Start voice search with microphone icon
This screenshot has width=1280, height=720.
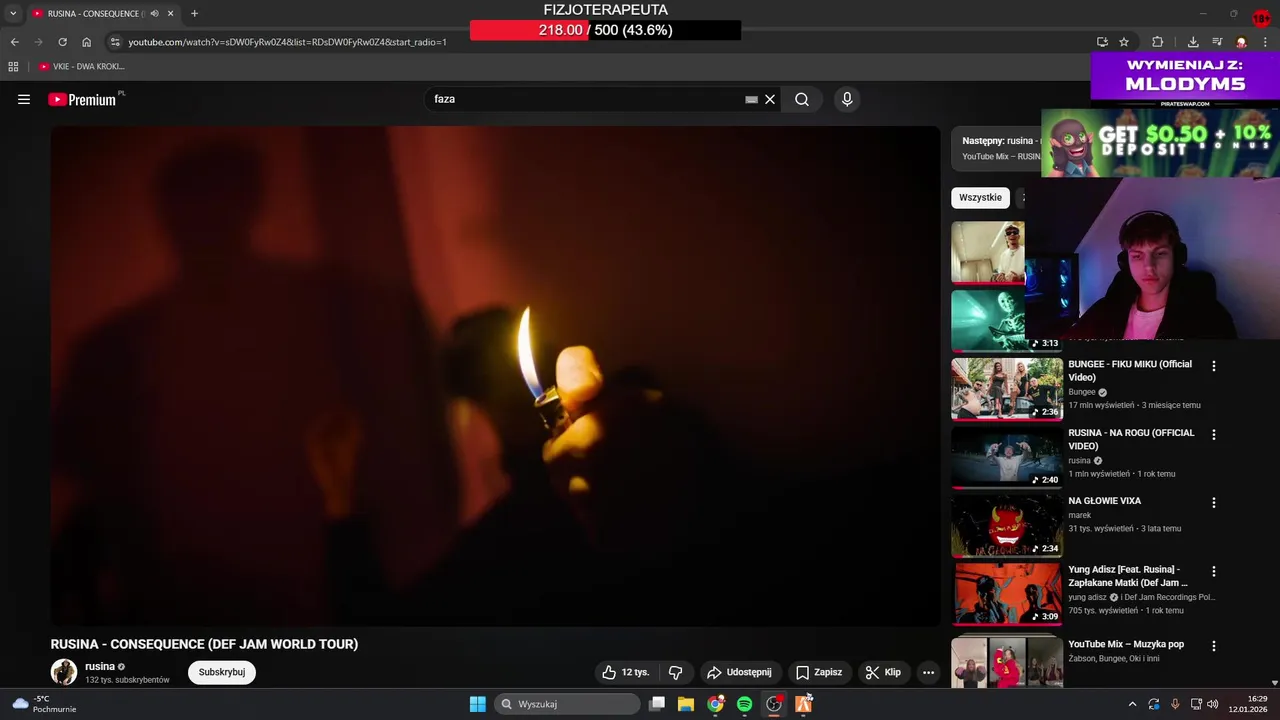pos(847,99)
